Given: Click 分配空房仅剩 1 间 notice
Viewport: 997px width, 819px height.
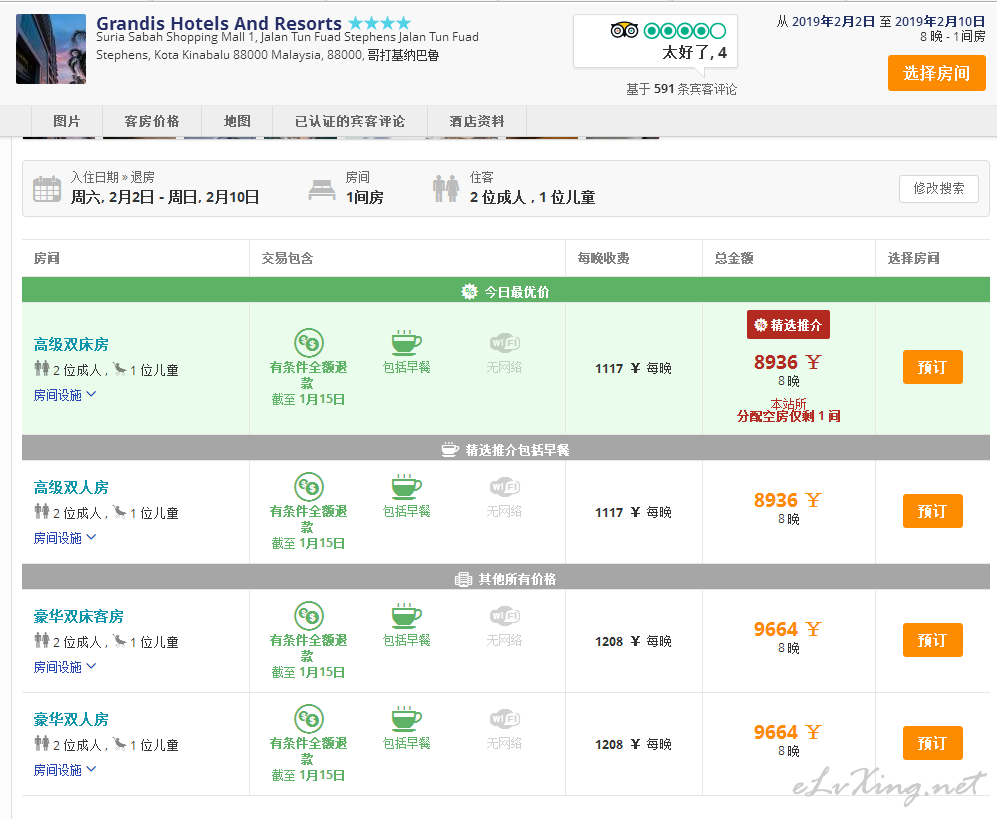Looking at the screenshot, I should [788, 416].
